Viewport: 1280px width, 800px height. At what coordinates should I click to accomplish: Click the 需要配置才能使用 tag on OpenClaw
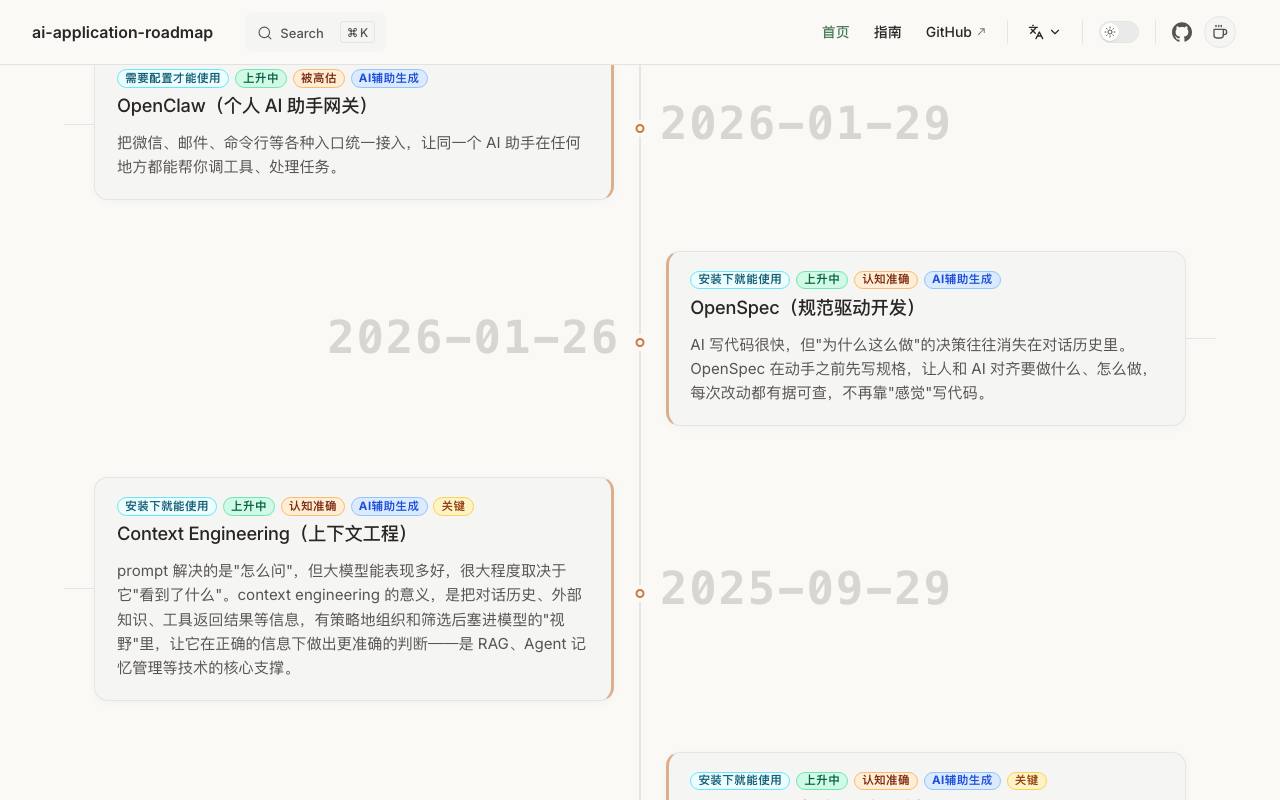pyautogui.click(x=173, y=78)
